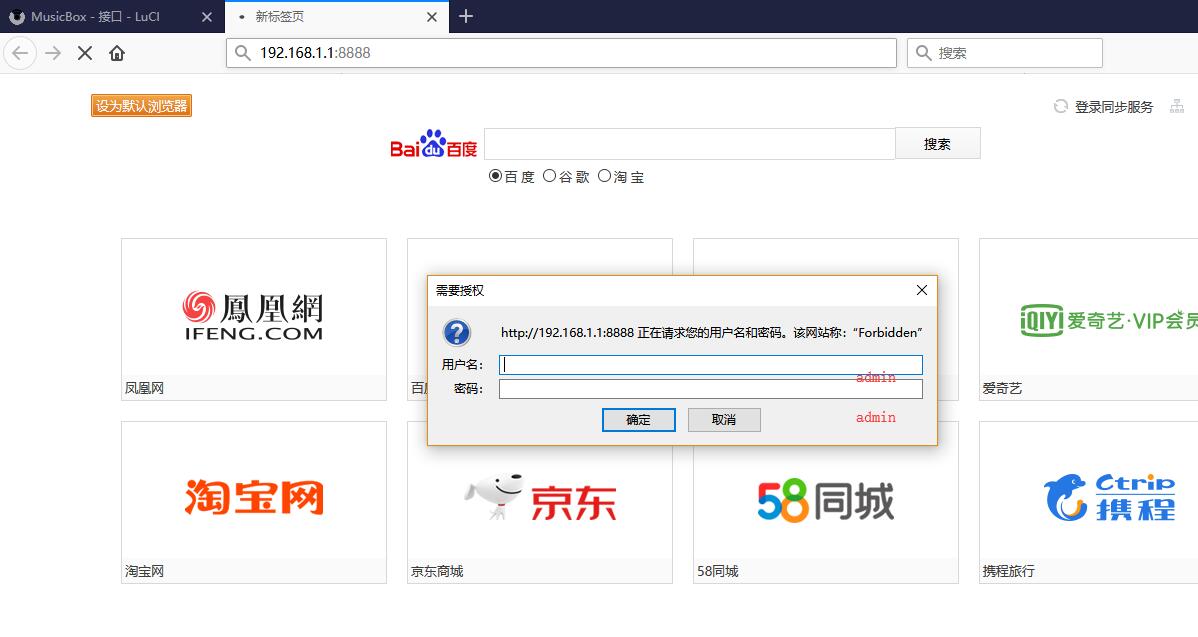Click the 京东商城 caption text

(x=437, y=571)
